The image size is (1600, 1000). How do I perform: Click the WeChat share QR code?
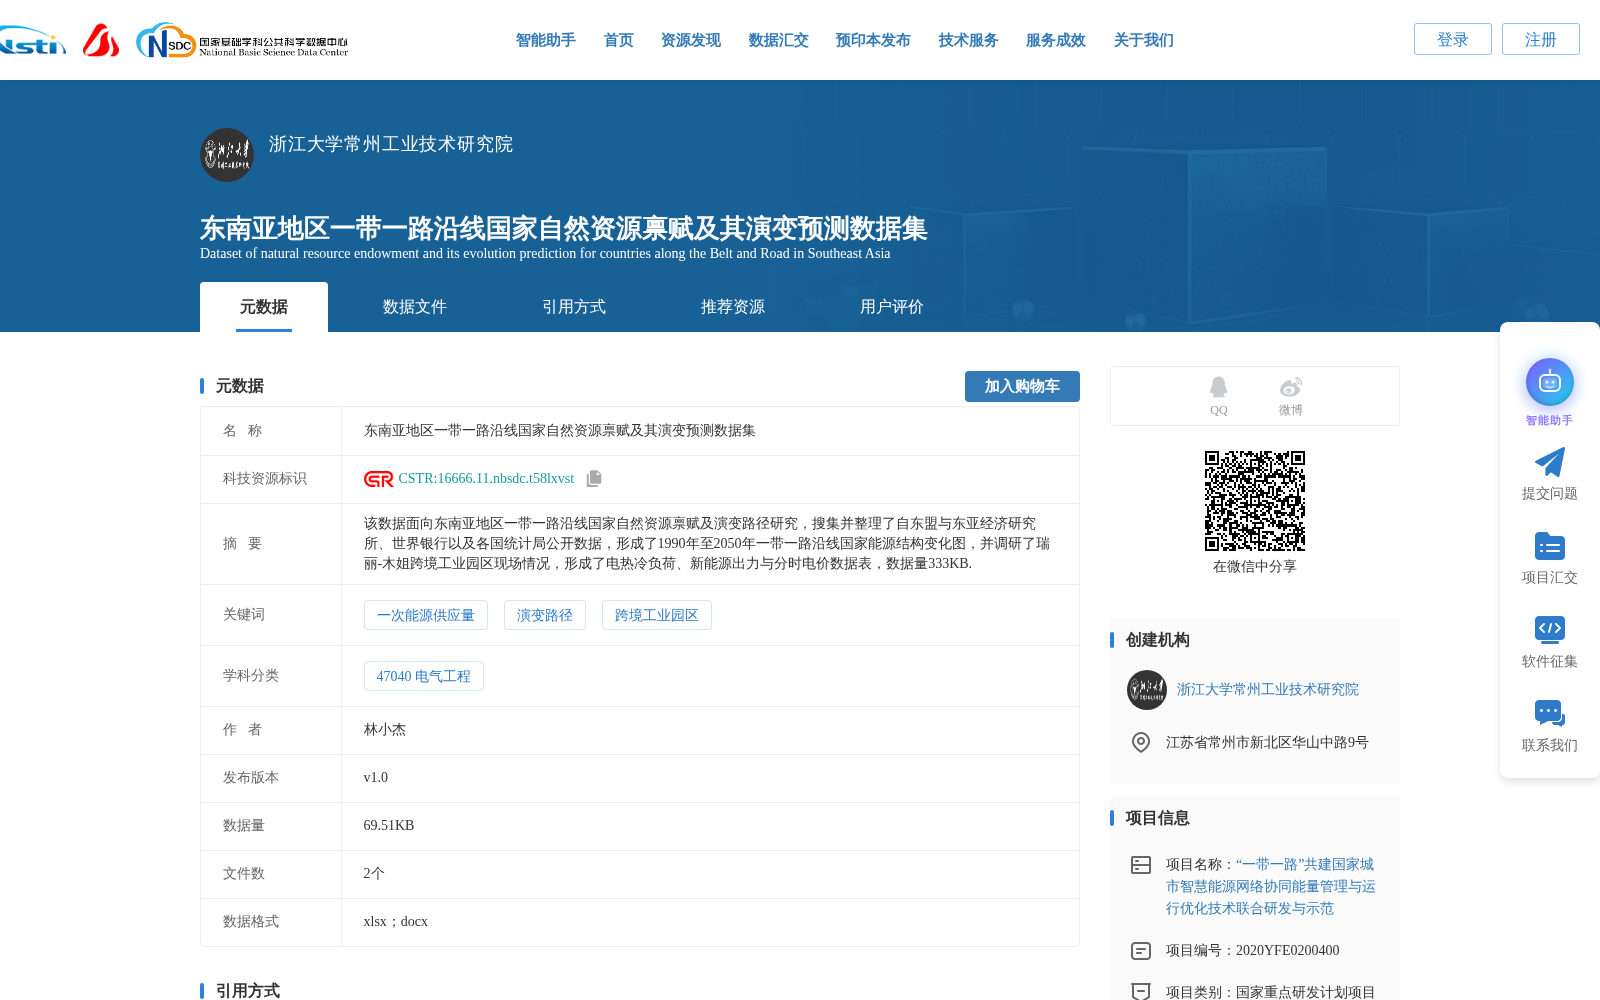coord(1255,501)
